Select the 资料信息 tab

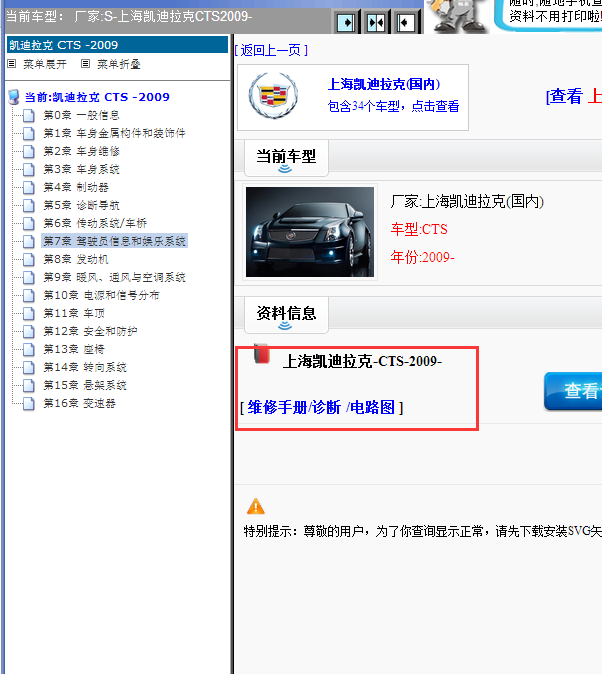(286, 315)
